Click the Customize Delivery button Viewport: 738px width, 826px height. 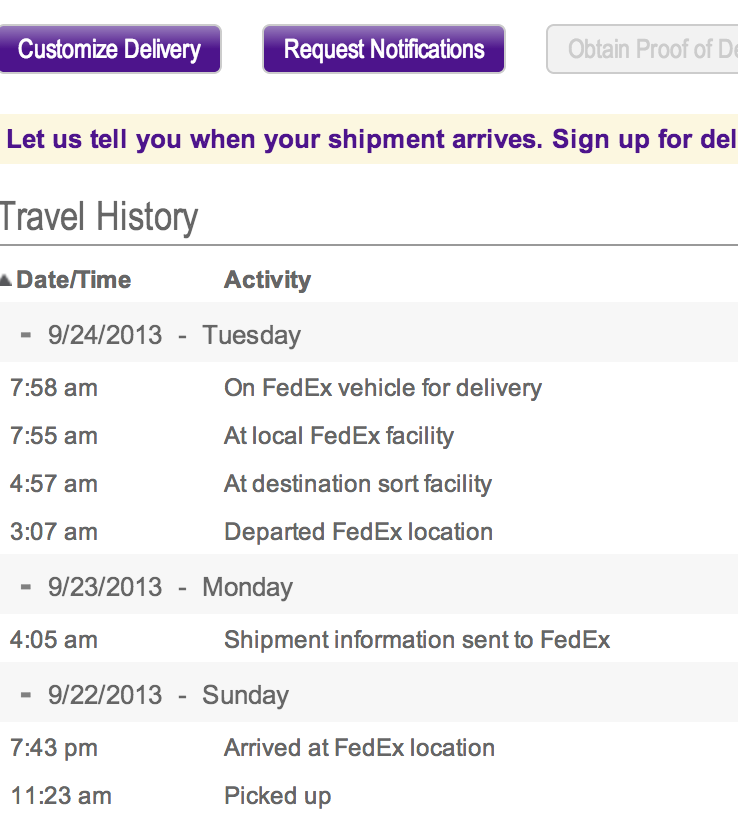click(x=109, y=49)
